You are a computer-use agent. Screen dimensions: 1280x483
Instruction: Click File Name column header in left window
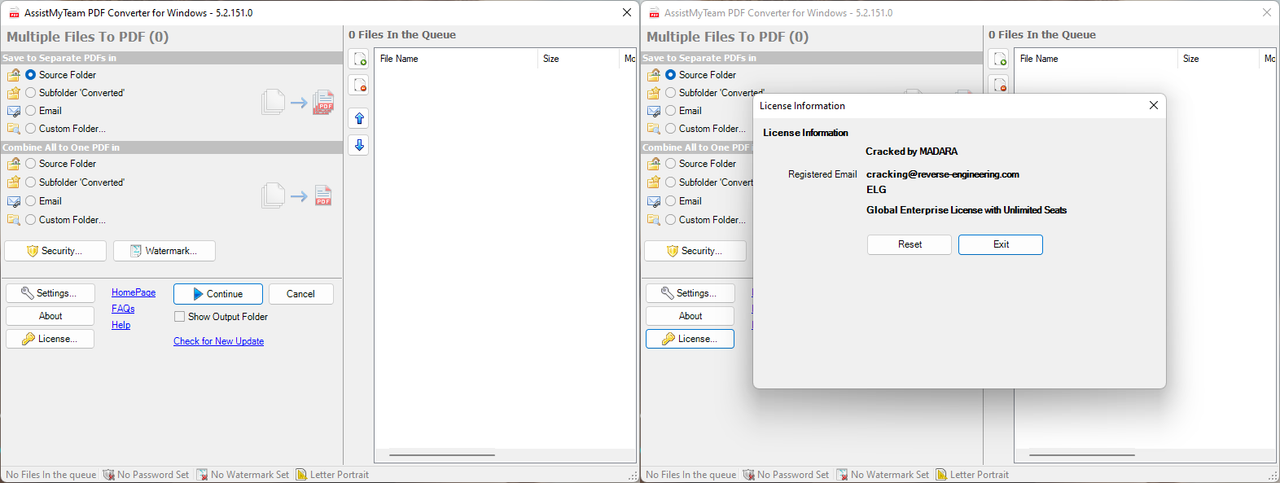(x=456, y=59)
